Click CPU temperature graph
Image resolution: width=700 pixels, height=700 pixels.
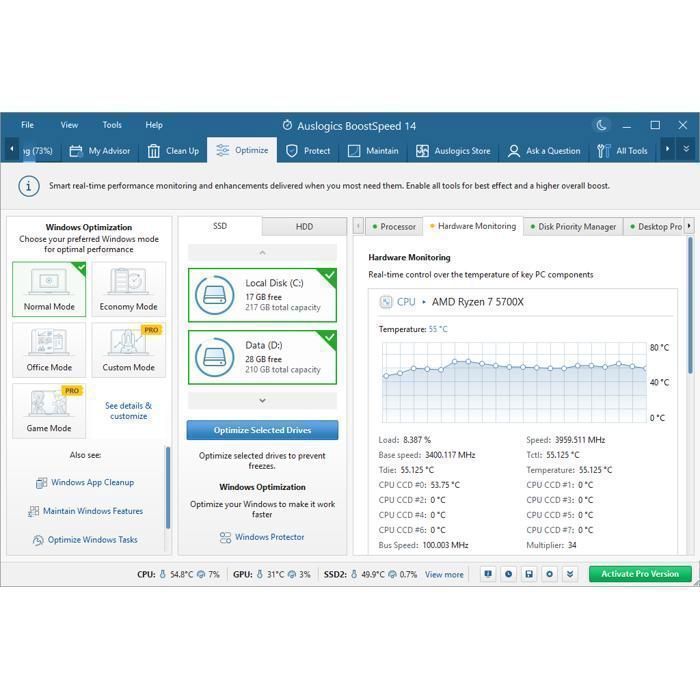tap(514, 383)
